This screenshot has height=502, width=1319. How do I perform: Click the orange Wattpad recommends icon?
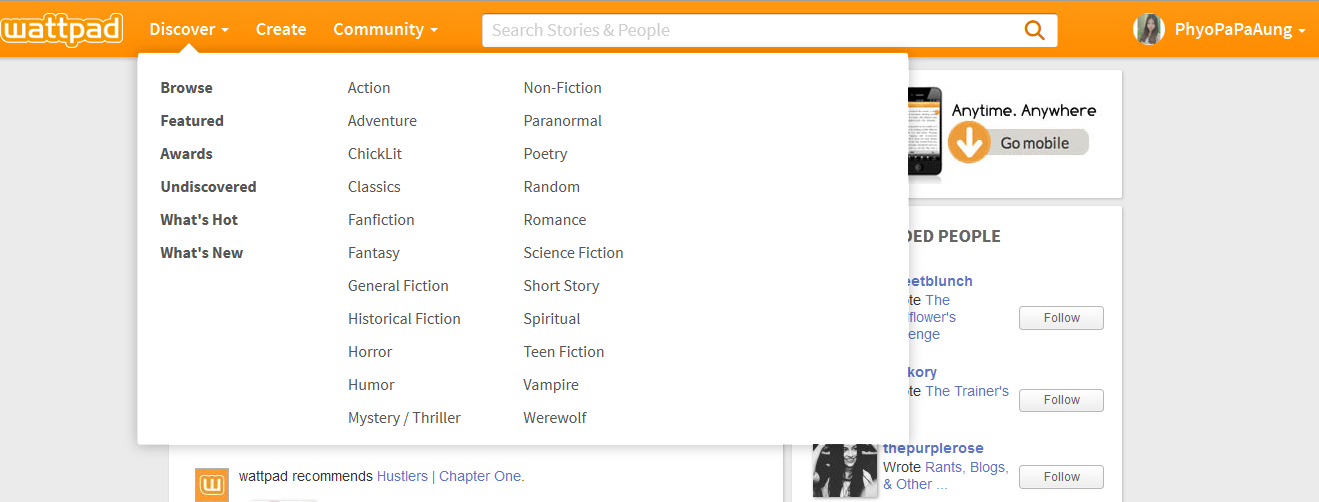click(x=212, y=485)
